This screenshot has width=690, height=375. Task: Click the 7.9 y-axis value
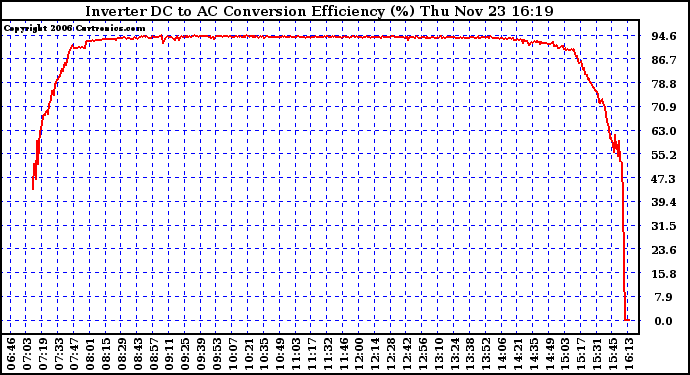pos(664,298)
